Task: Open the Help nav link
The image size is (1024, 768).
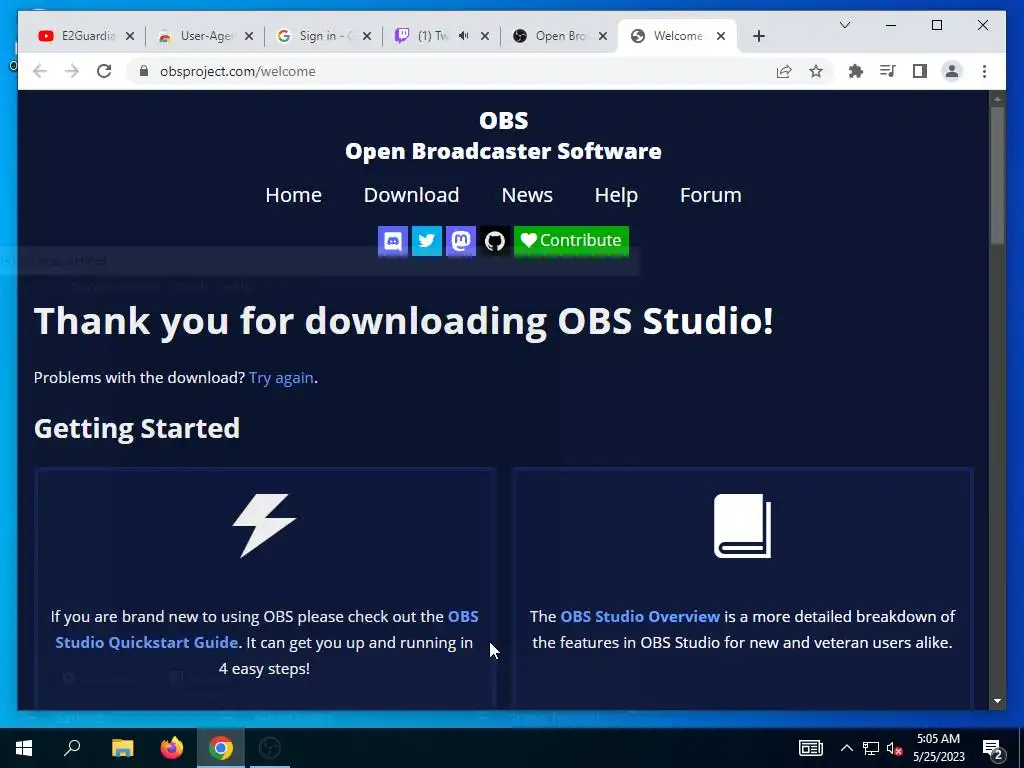Action: (x=616, y=195)
